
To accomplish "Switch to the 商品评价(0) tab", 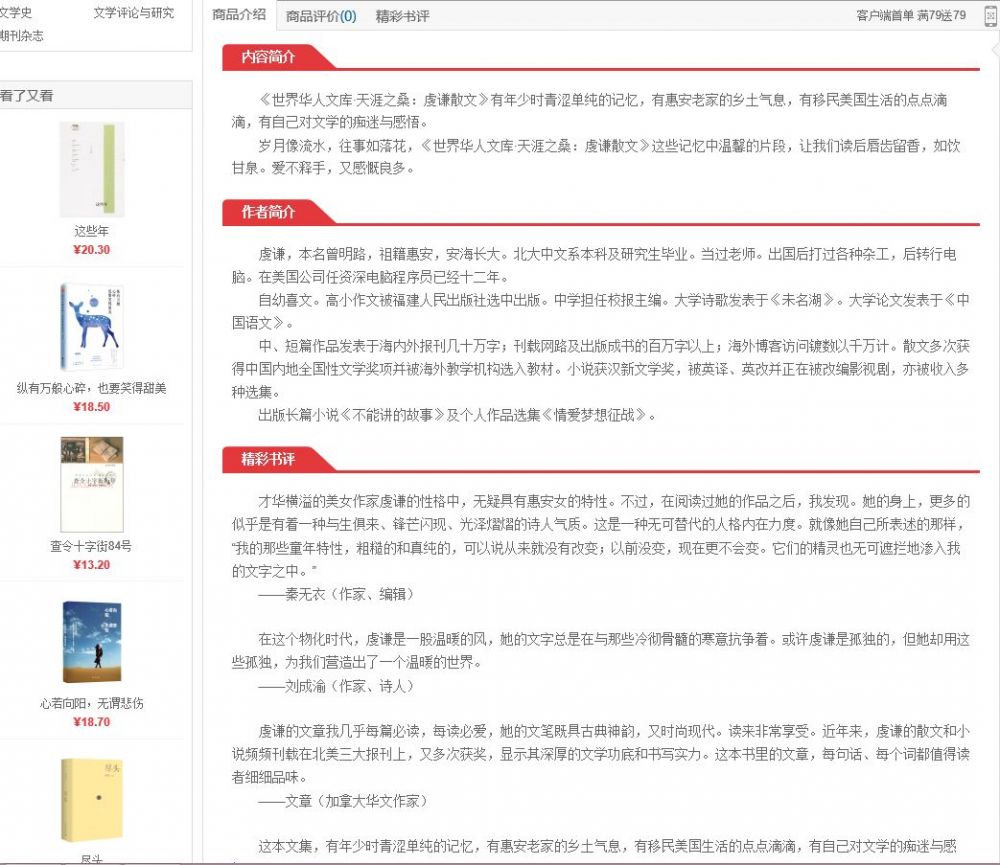I will click(320, 16).
